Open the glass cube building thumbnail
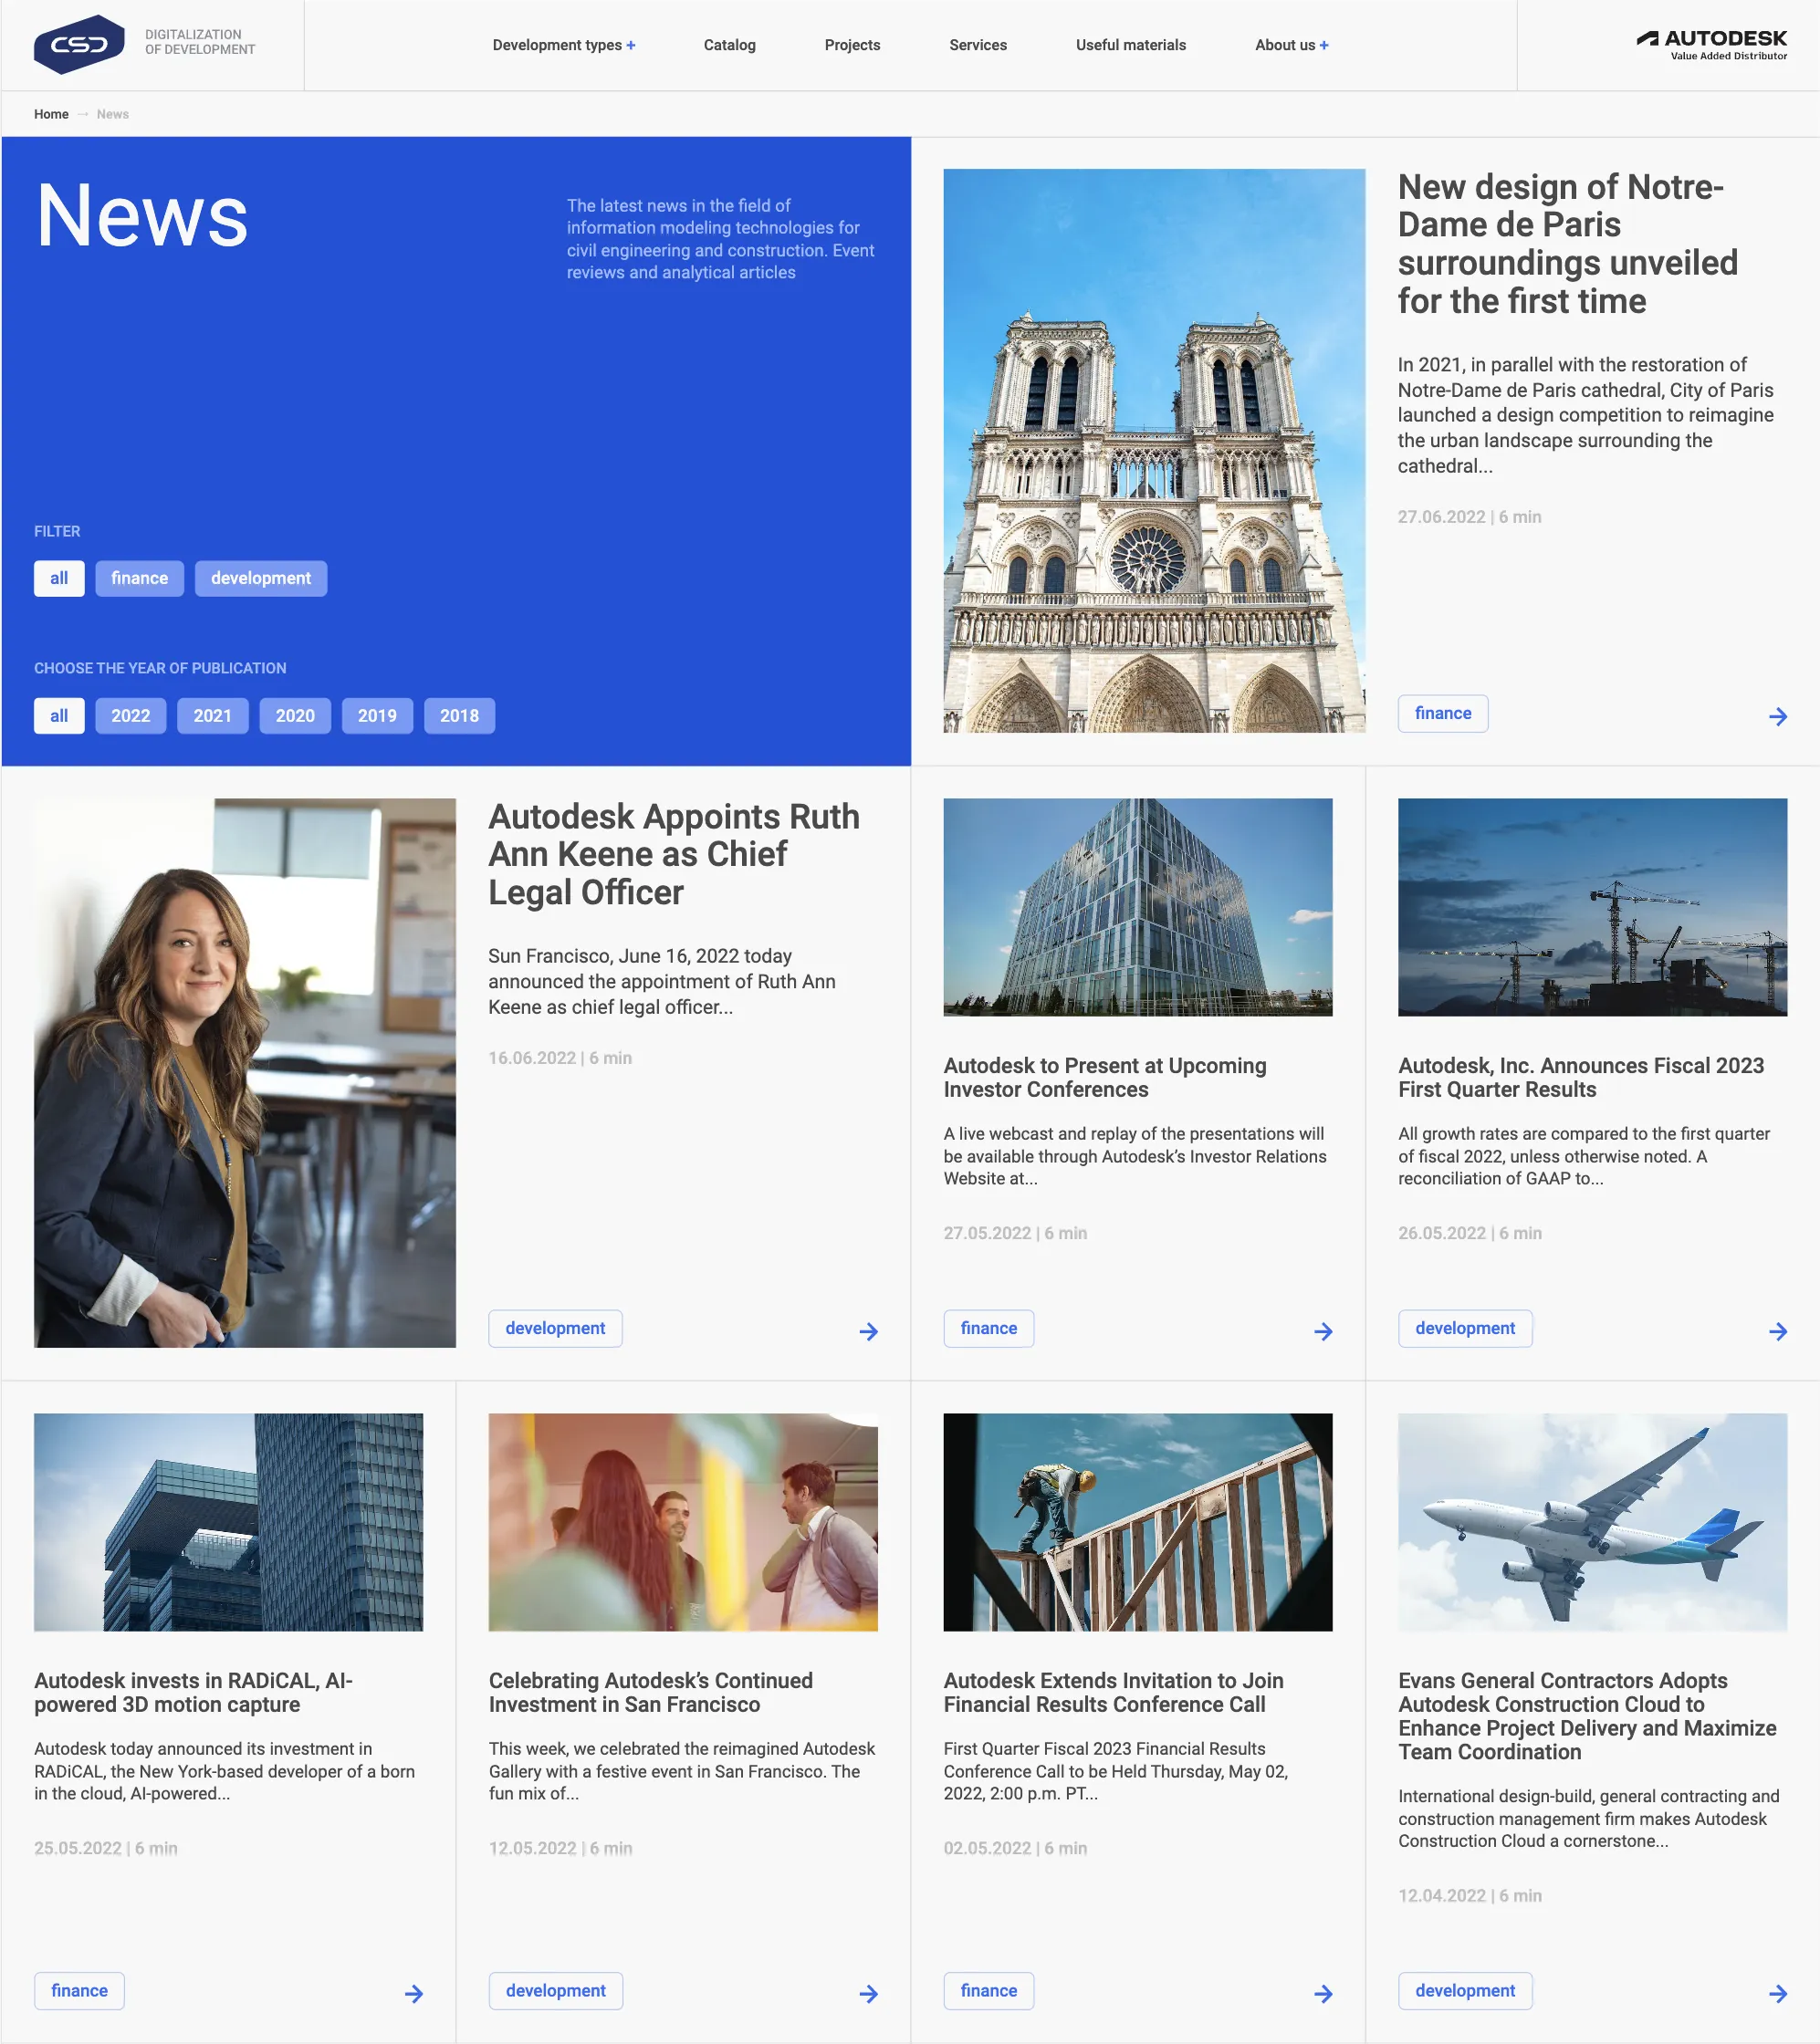 pos(1138,907)
